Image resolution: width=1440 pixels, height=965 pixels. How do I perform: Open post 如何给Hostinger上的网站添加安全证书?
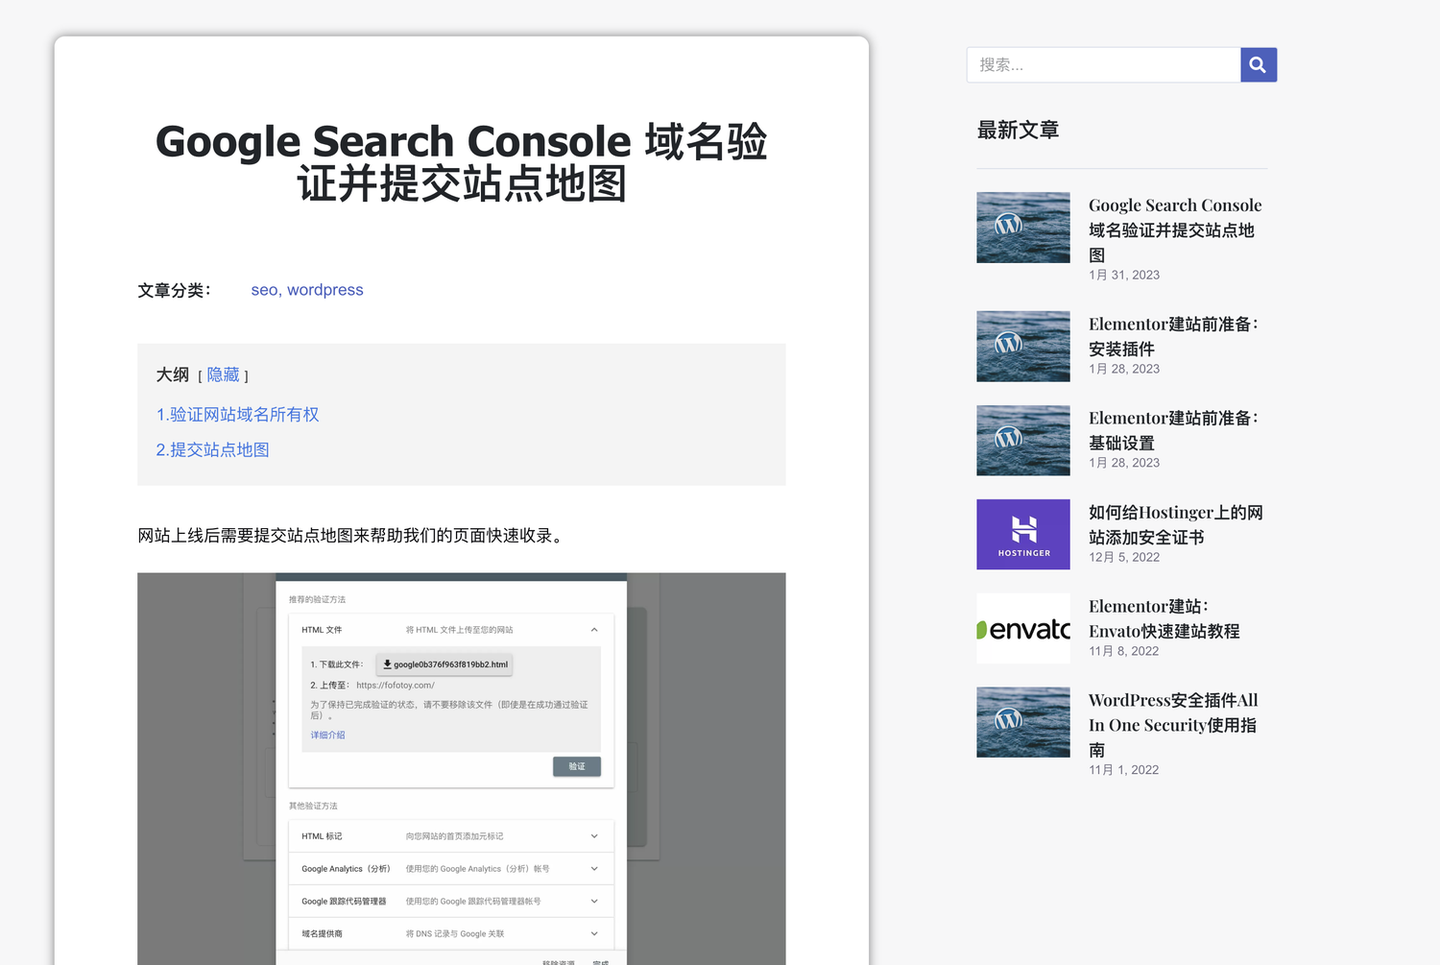[1176, 525]
